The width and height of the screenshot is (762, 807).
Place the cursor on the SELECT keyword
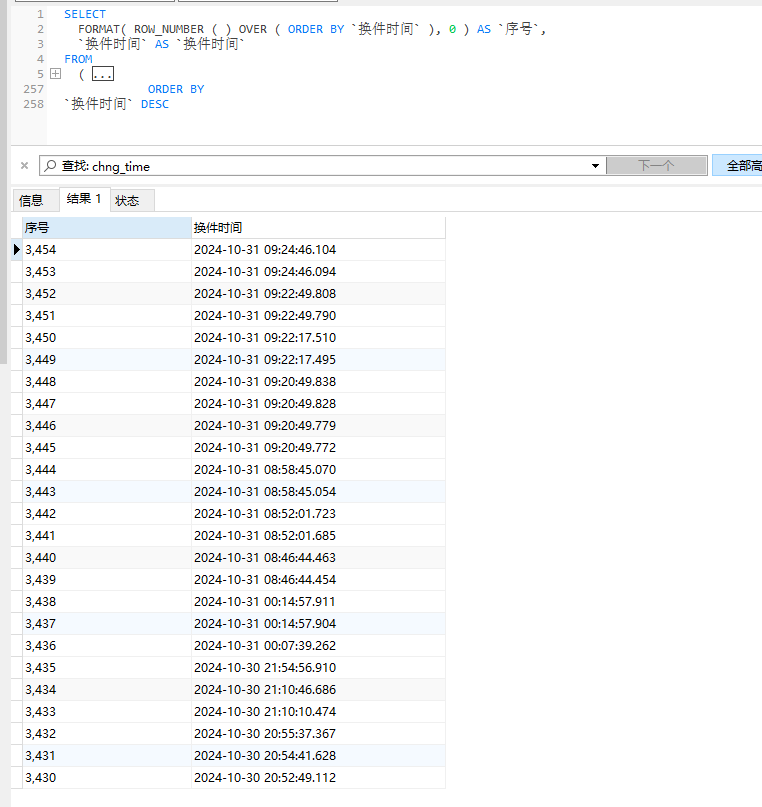pyautogui.click(x=84, y=14)
